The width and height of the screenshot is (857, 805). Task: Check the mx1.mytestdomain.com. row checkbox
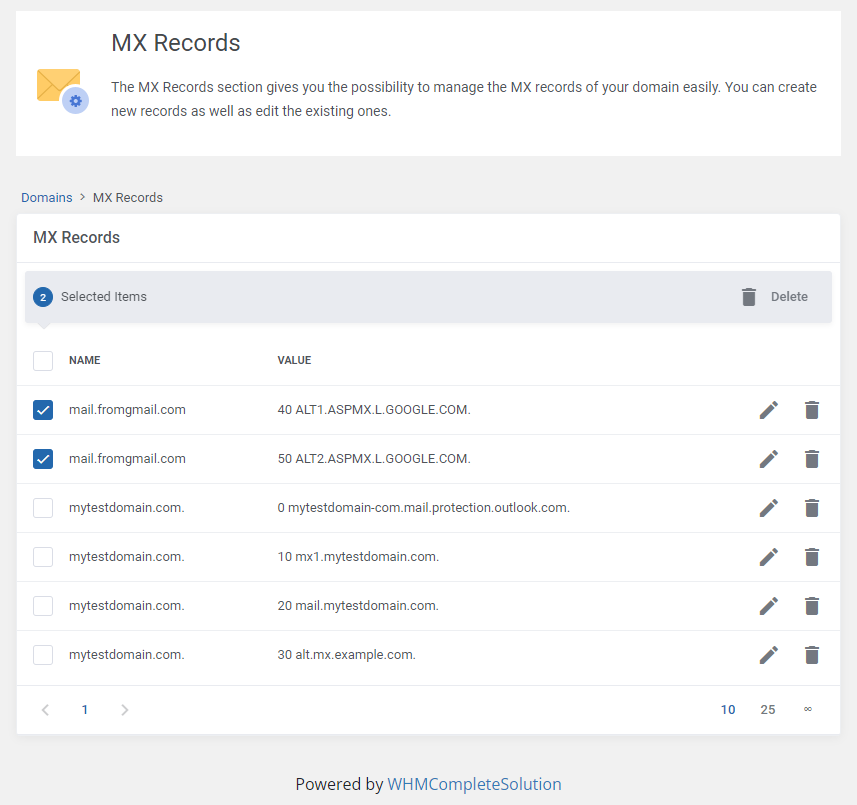click(x=43, y=557)
